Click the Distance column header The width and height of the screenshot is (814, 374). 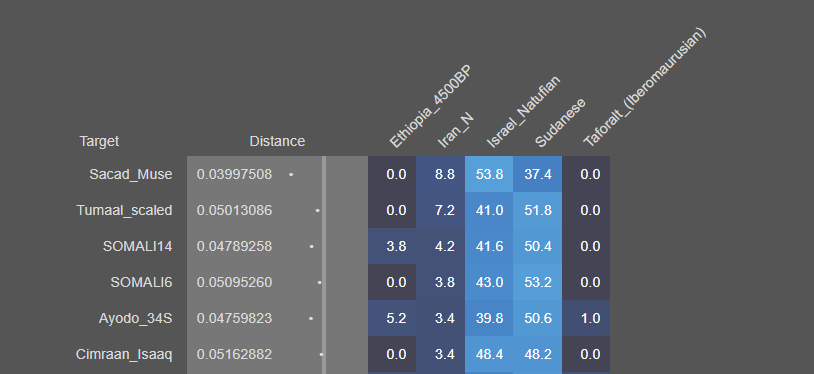tap(277, 141)
